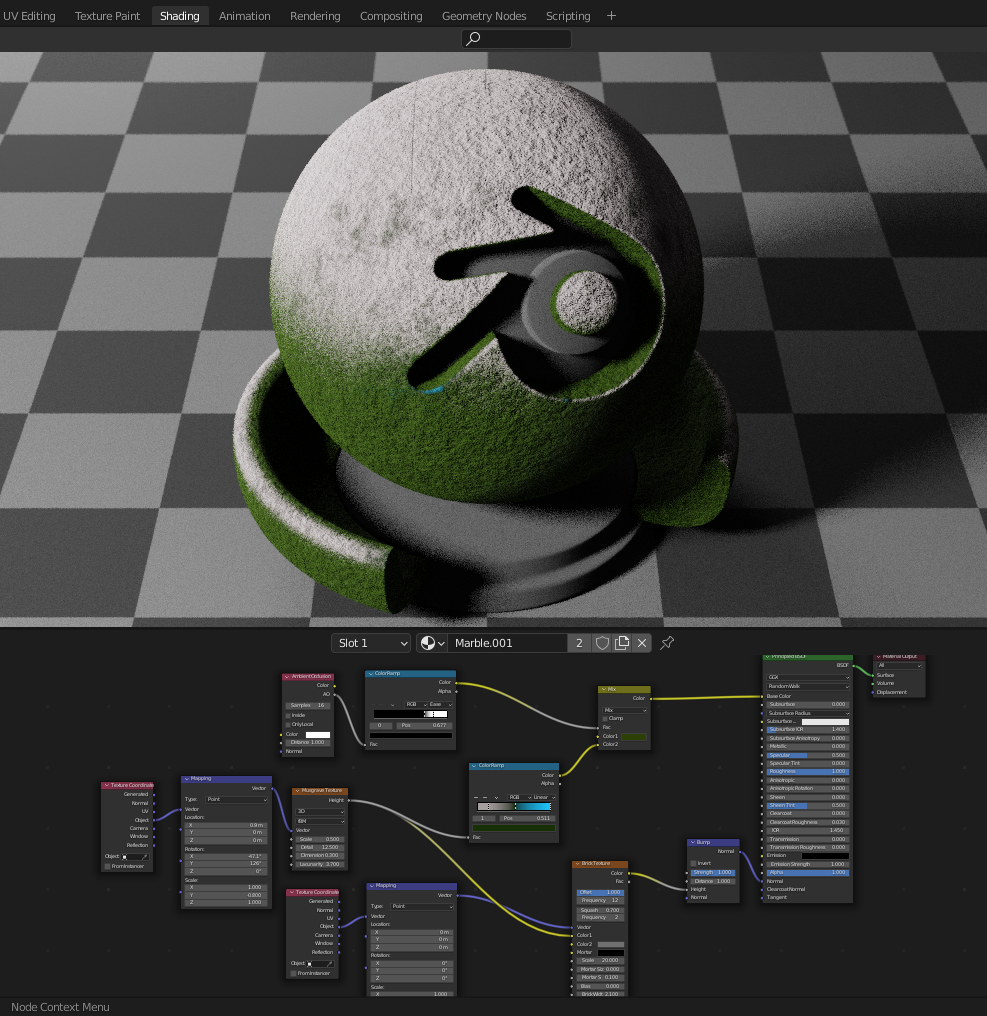This screenshot has width=987, height=1016.
Task: Open the green Color1 swatch in Mix node
Action: [634, 736]
